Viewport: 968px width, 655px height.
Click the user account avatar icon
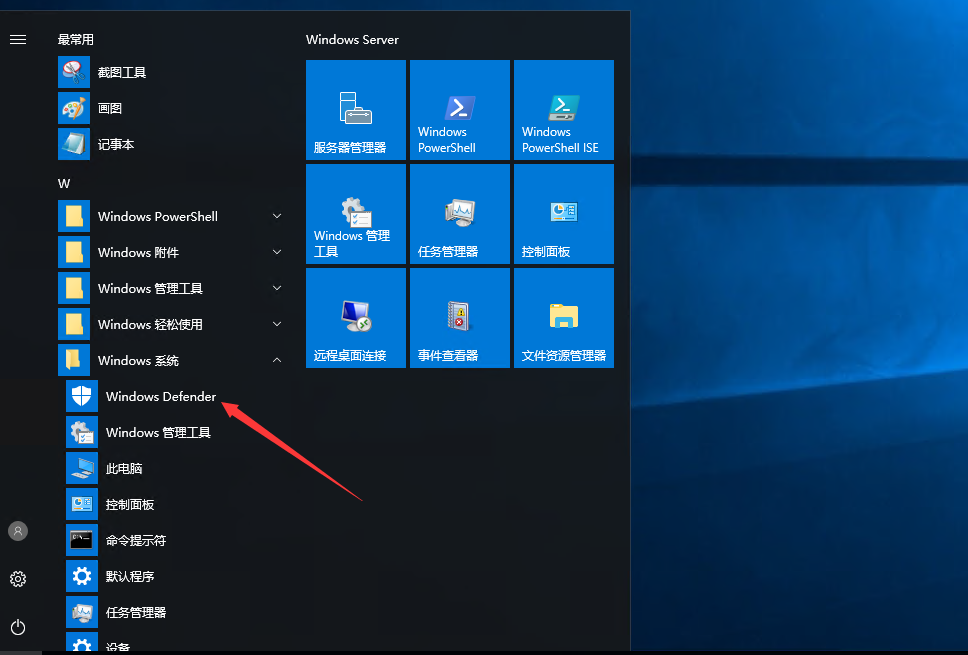(x=18, y=531)
